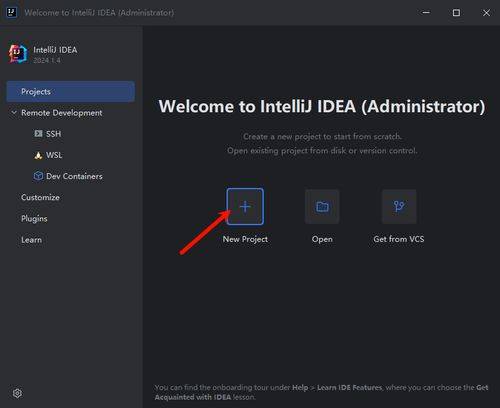Click the Get from VCS label
The width and height of the screenshot is (500, 408).
pyautogui.click(x=399, y=239)
